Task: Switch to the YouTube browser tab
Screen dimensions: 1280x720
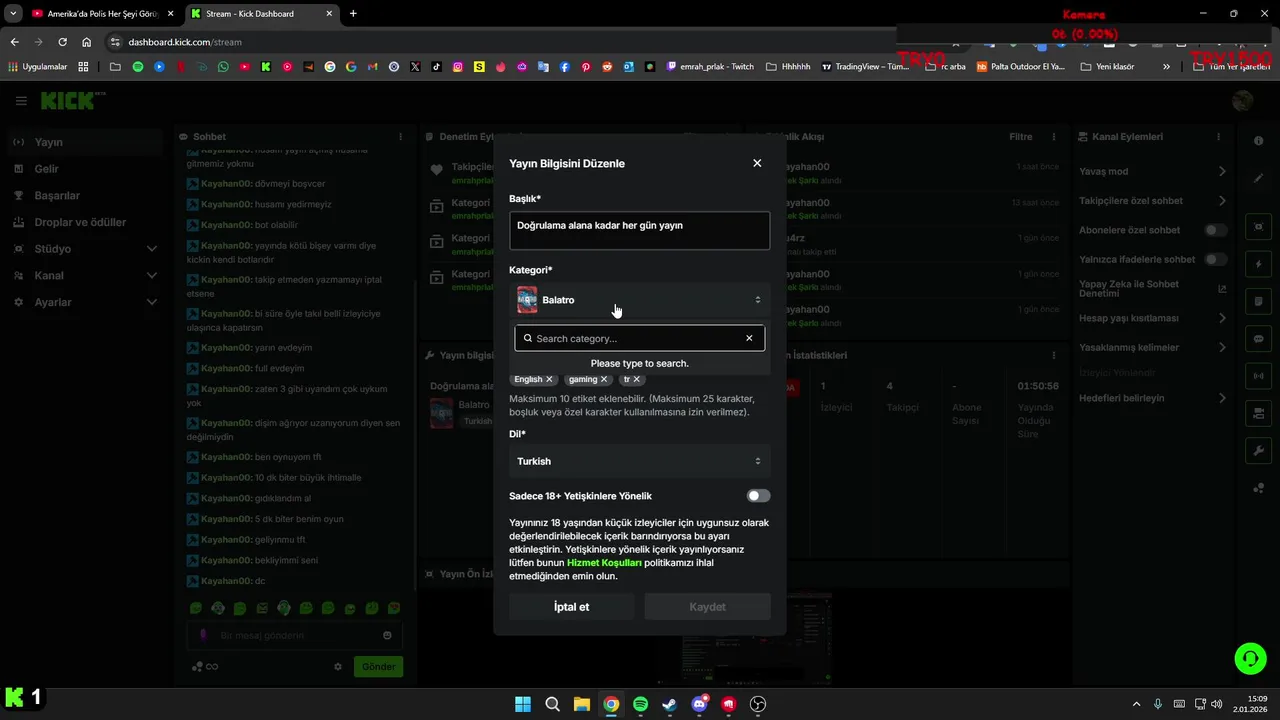Action: (x=102, y=14)
